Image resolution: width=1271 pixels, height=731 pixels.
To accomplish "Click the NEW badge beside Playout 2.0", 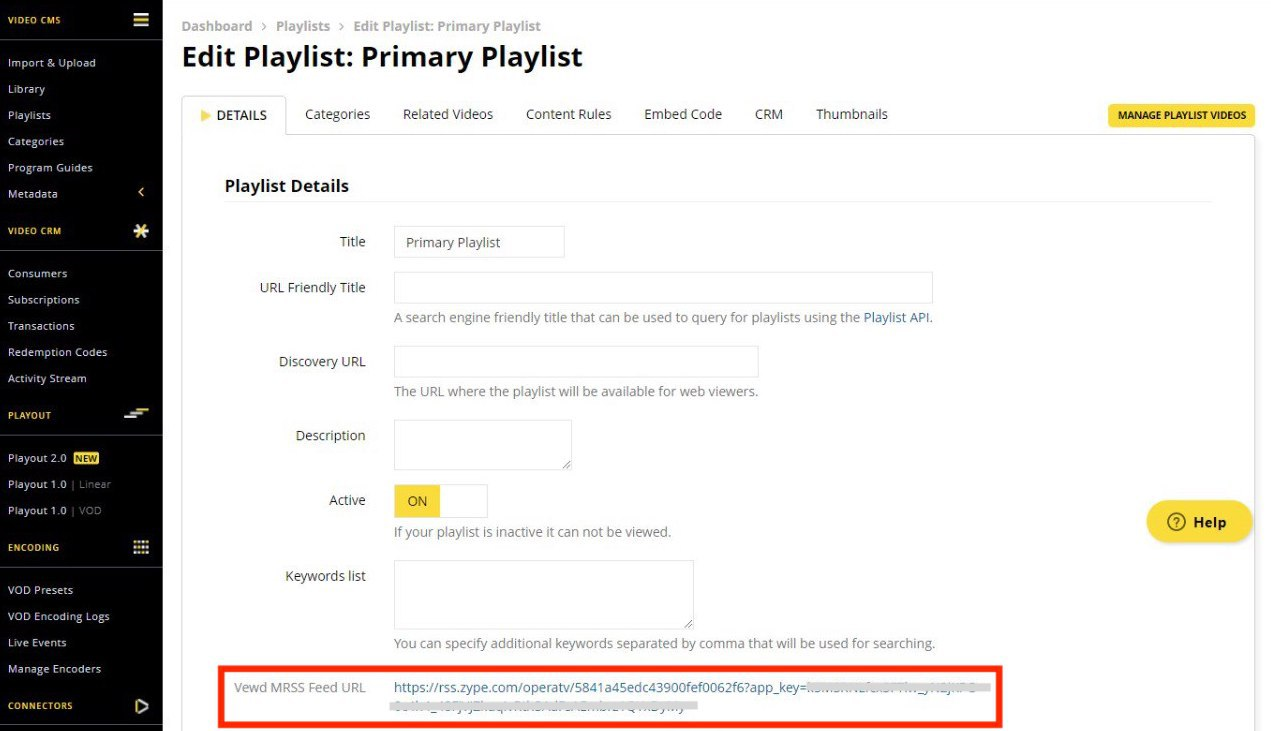I will pos(86,458).
